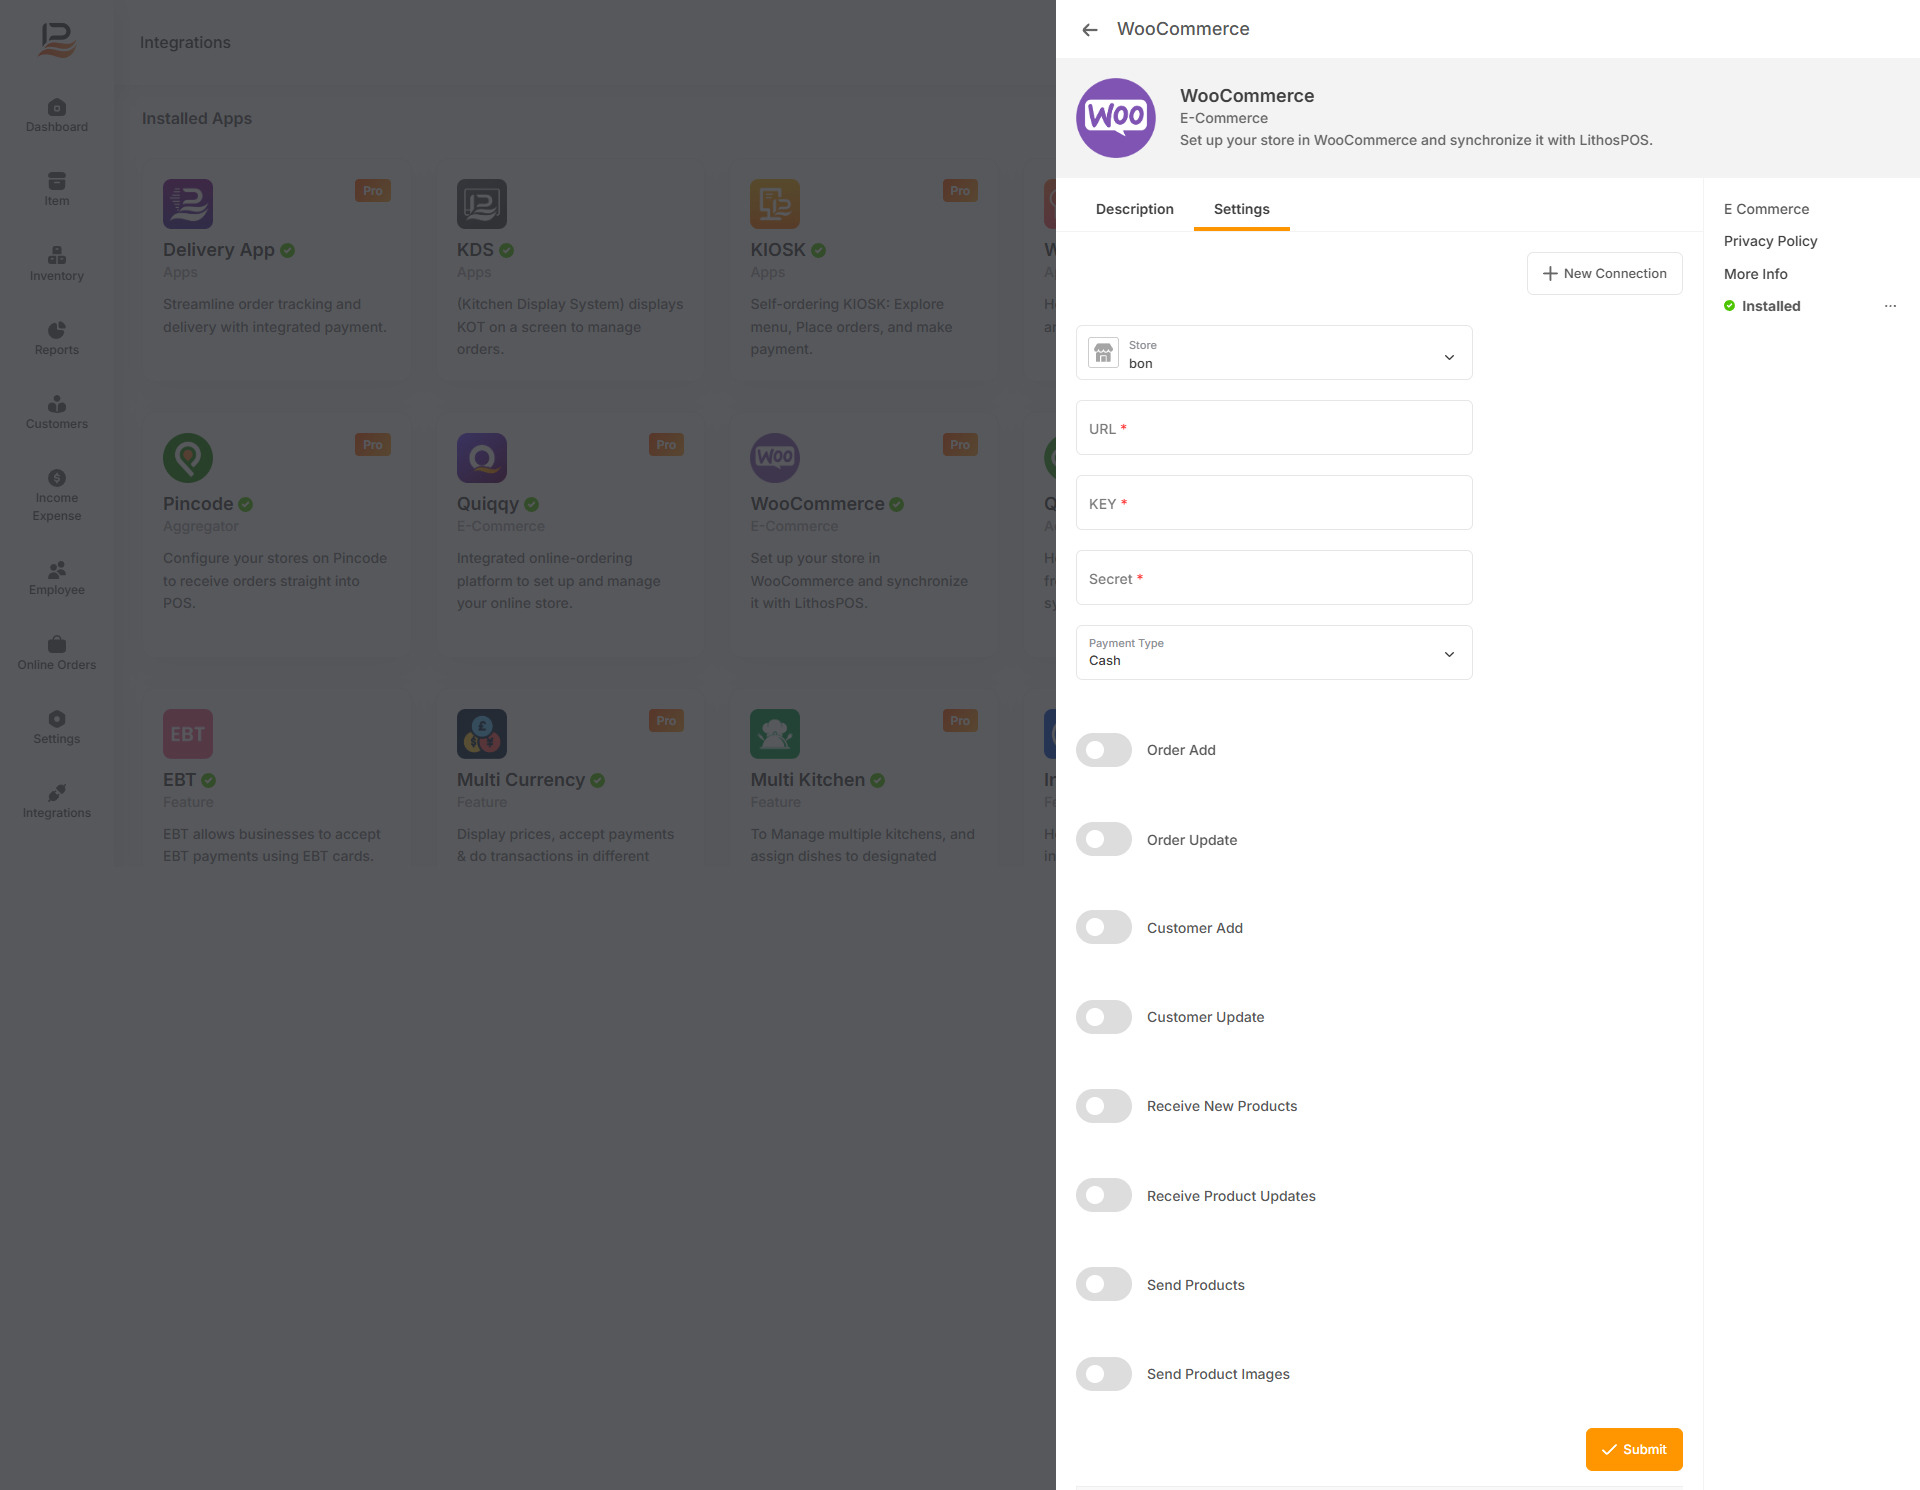Click the back arrow beside WooCommerce title
1920x1490 pixels.
pos(1090,30)
